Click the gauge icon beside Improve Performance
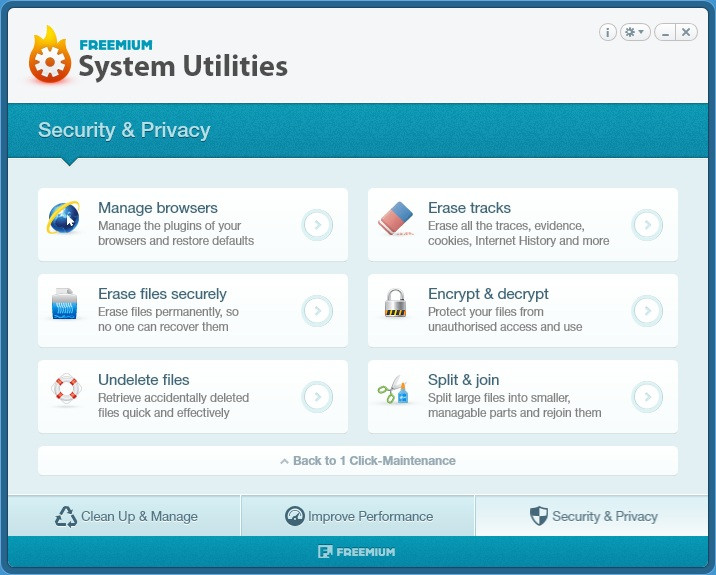The width and height of the screenshot is (716, 575). coord(295,516)
